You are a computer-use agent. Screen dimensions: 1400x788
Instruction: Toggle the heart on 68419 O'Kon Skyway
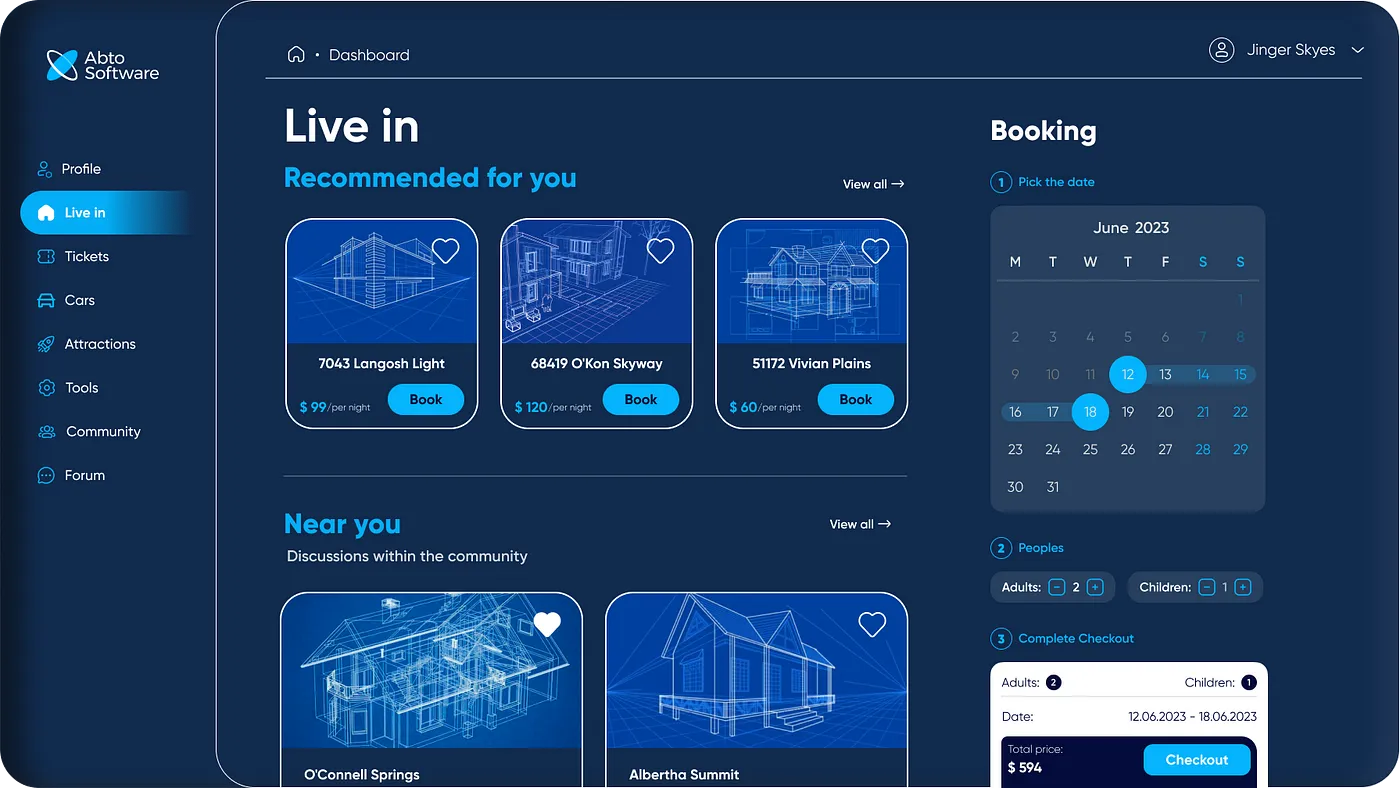point(660,250)
